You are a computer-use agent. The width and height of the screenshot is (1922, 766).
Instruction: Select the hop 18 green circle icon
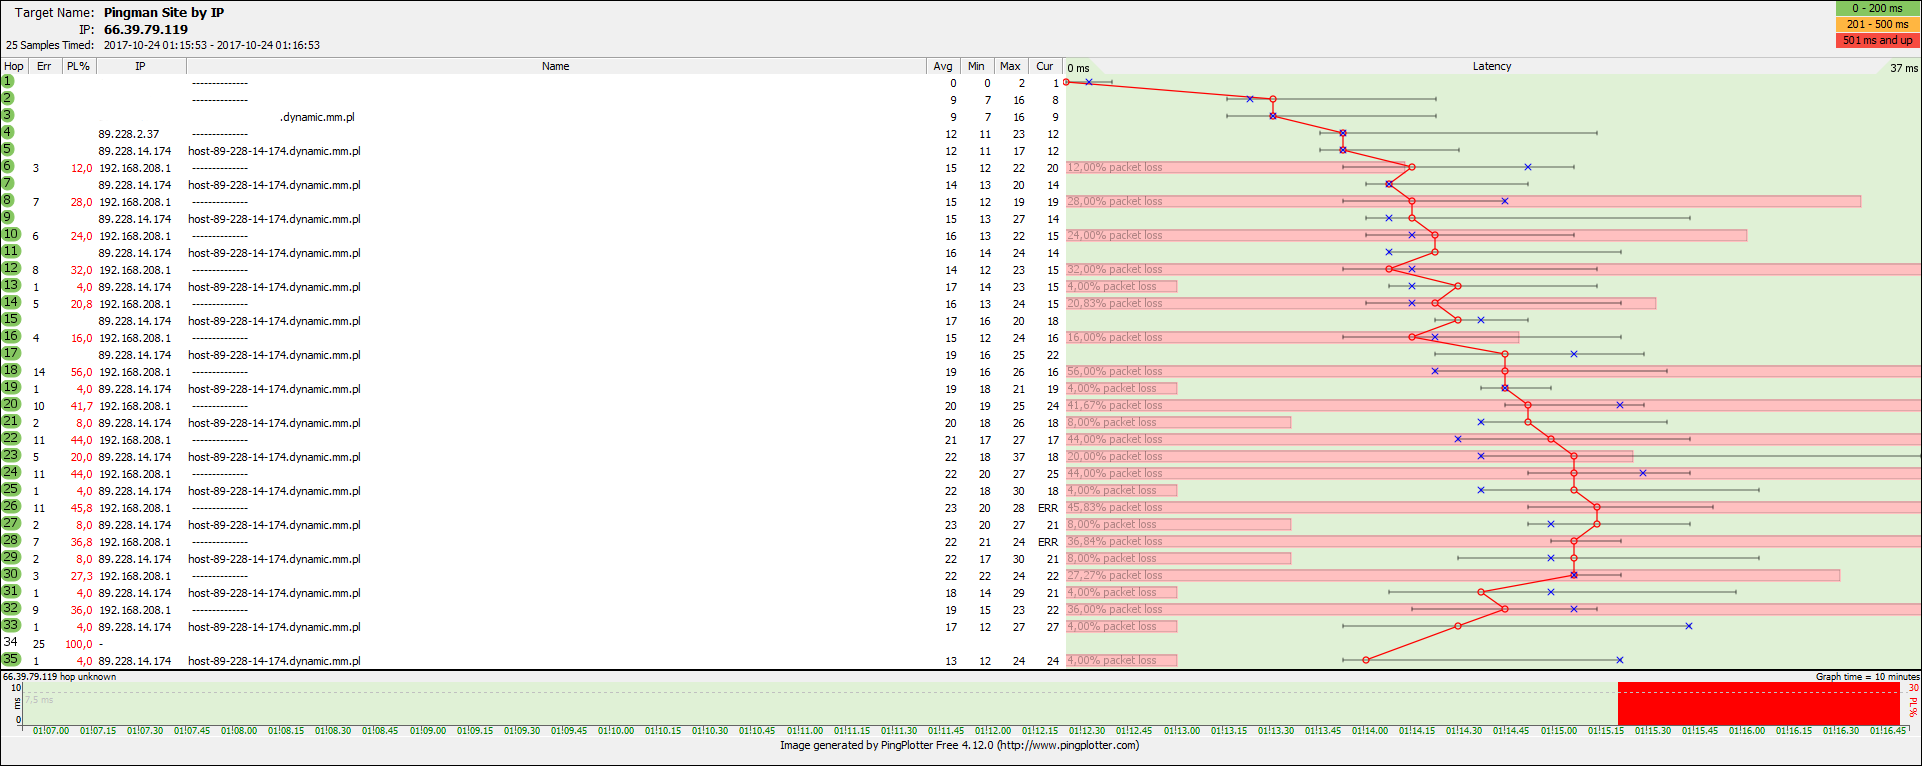[11, 370]
